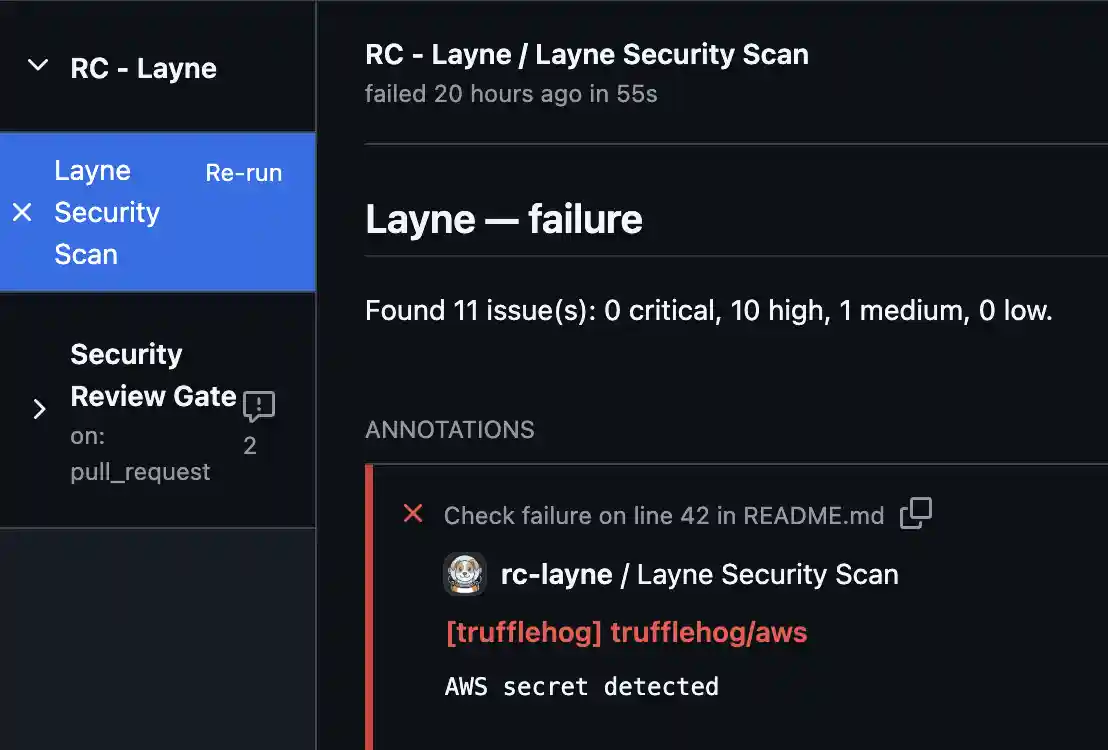Click the Check failure on line 42 text
This screenshot has width=1108, height=750.
tap(663, 515)
